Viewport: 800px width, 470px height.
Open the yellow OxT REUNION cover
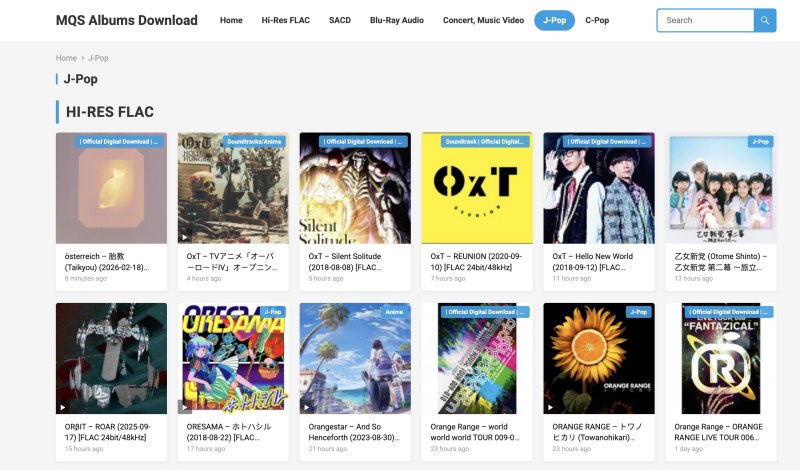477,188
